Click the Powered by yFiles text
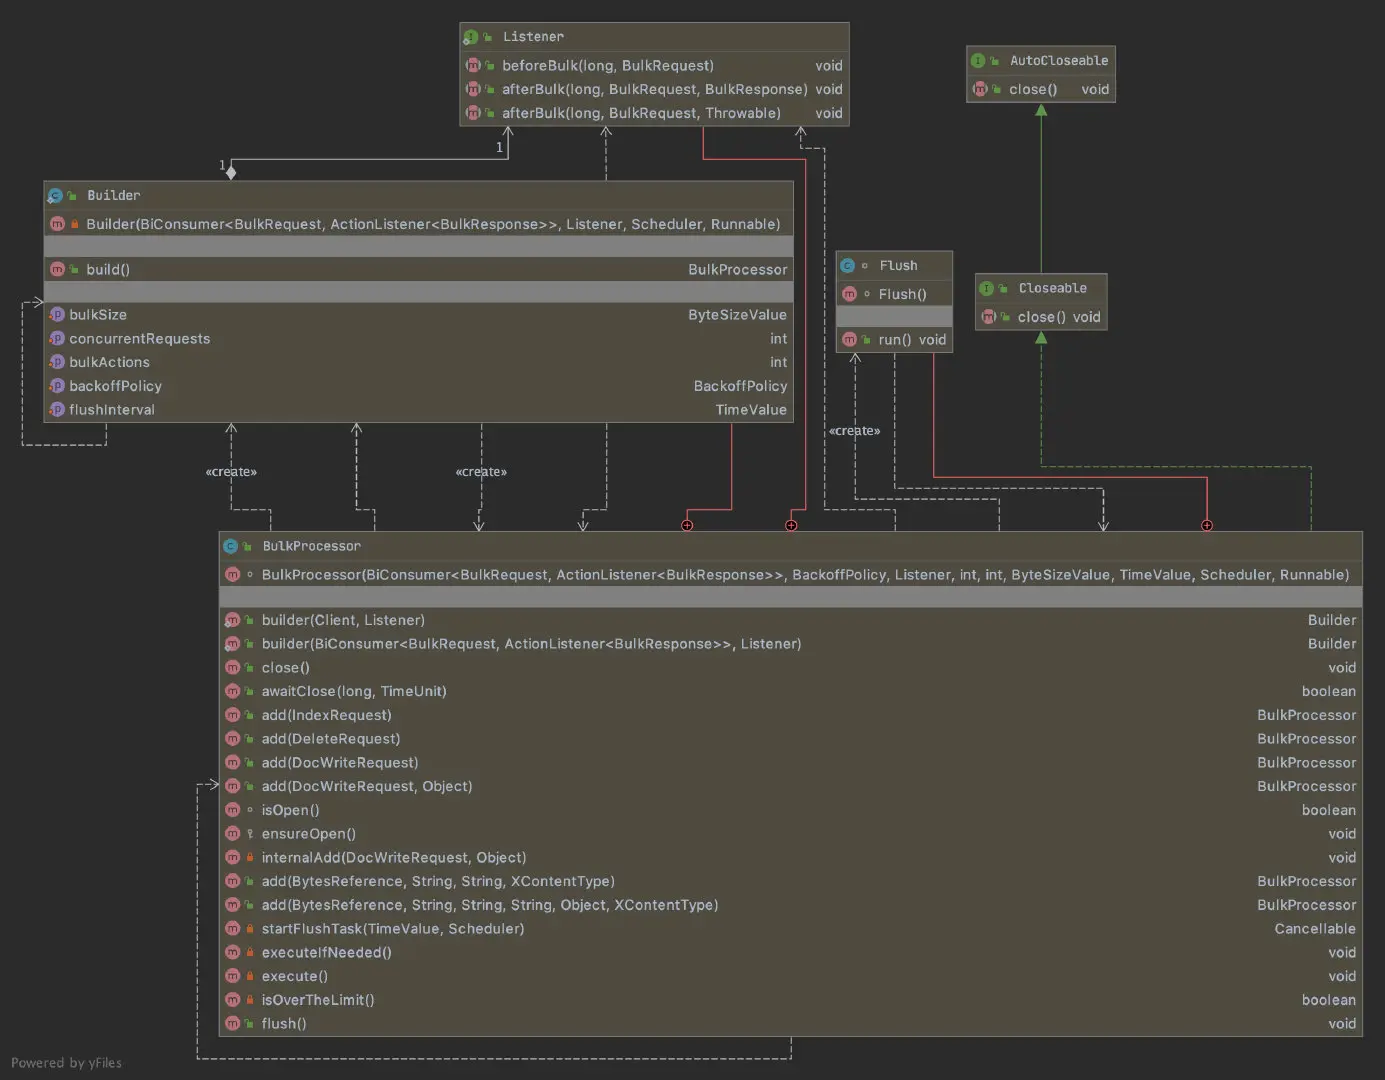The image size is (1385, 1080). 66,1063
